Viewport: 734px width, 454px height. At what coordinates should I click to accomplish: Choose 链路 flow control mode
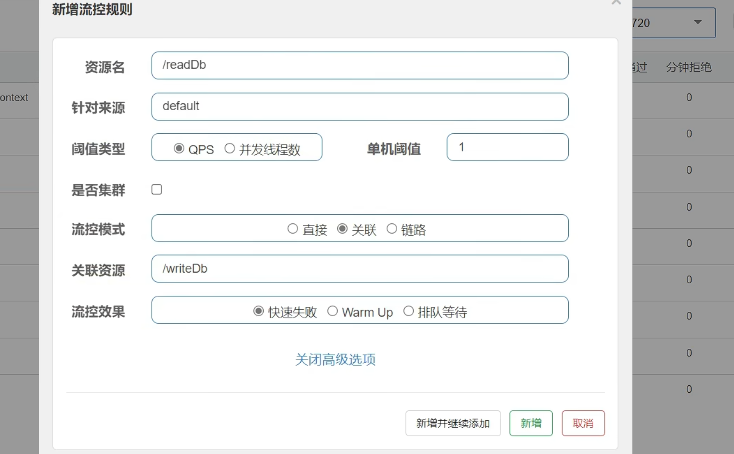tap(392, 228)
